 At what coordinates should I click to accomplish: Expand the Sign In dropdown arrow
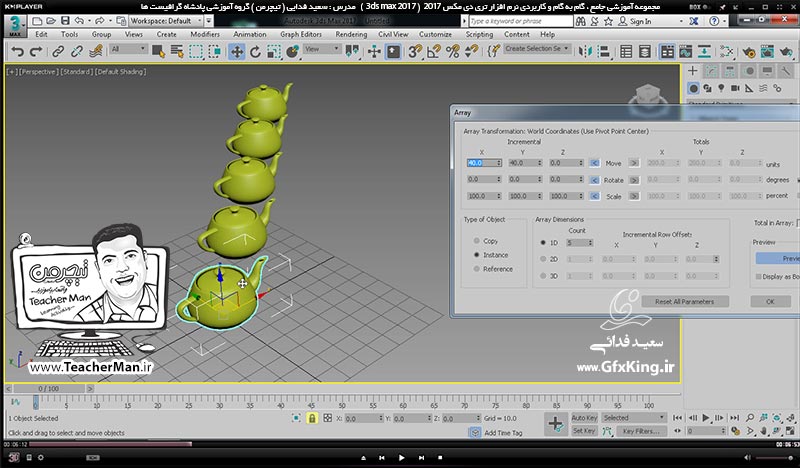tap(681, 21)
